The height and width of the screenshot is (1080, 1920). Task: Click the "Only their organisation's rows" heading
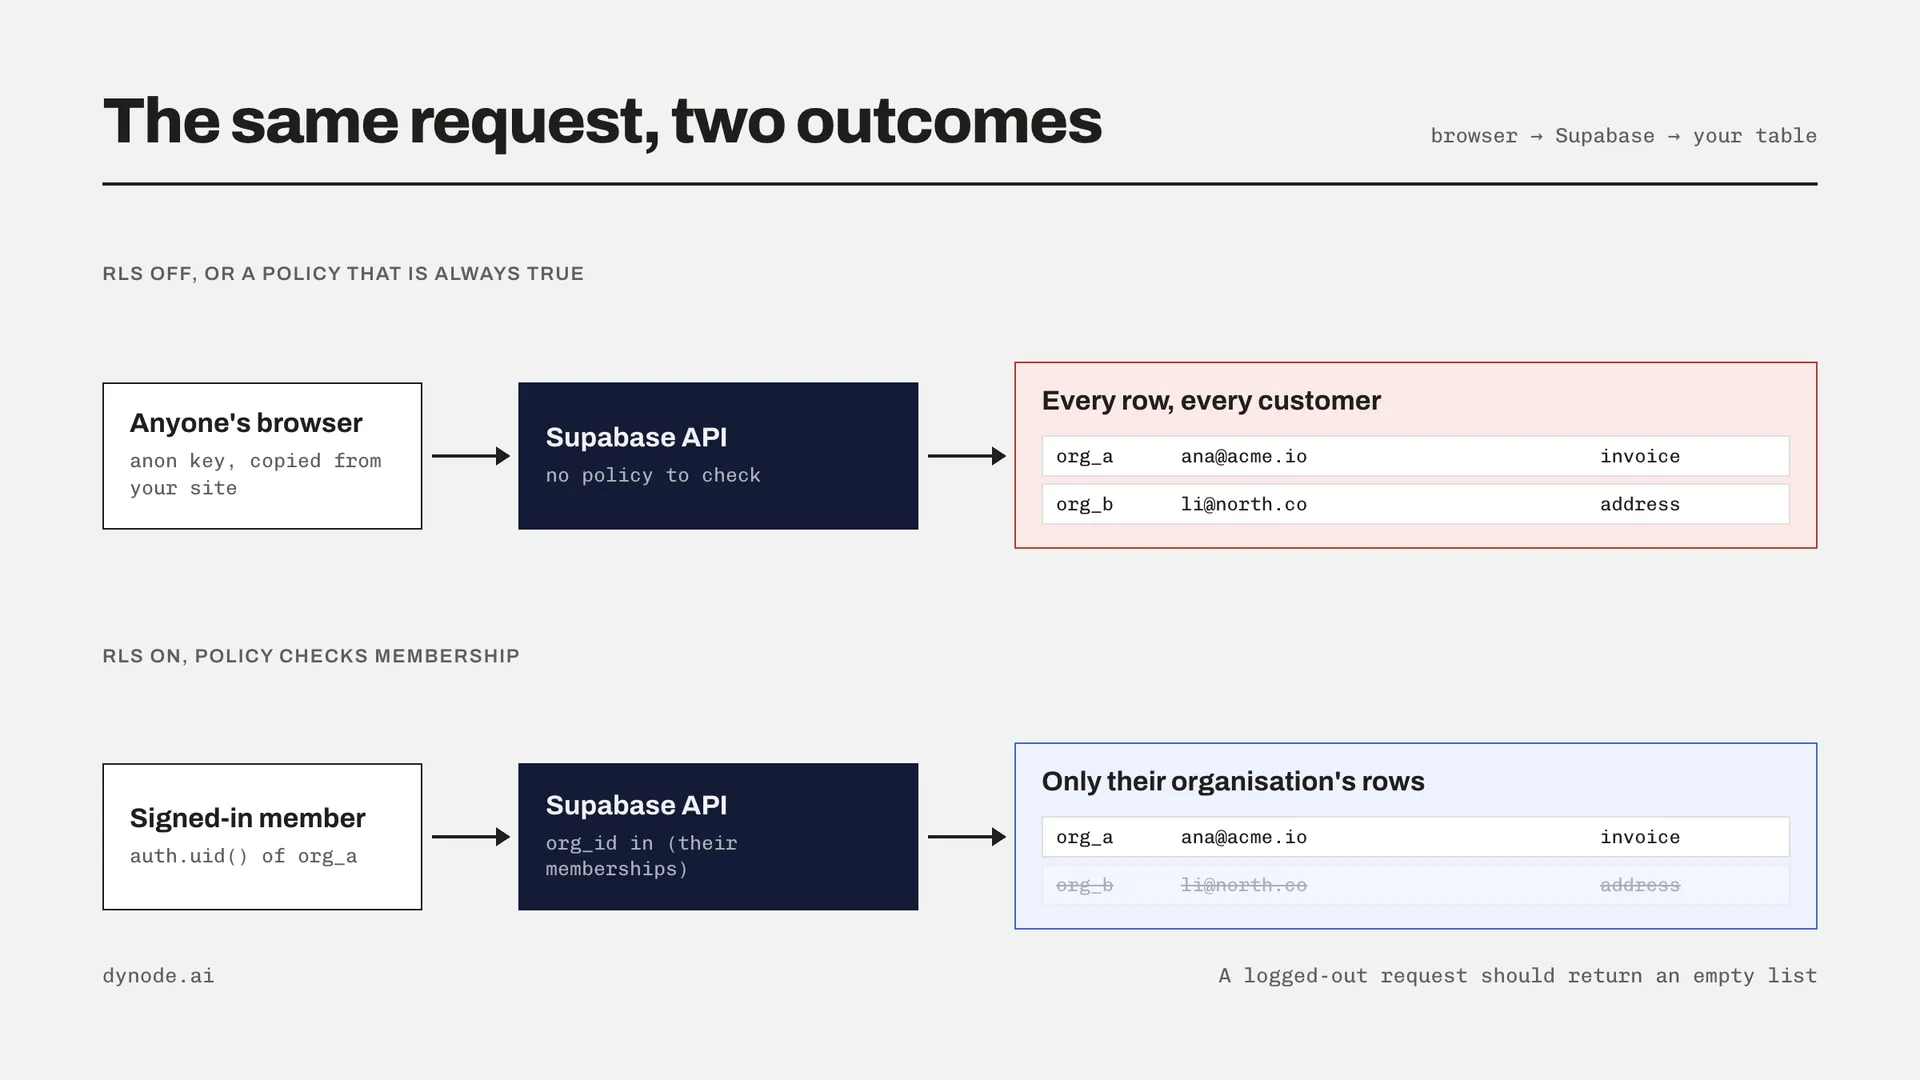(x=1233, y=782)
